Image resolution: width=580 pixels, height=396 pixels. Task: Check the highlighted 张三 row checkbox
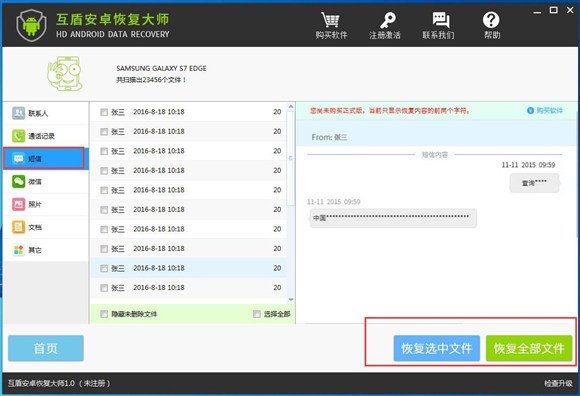tap(104, 268)
